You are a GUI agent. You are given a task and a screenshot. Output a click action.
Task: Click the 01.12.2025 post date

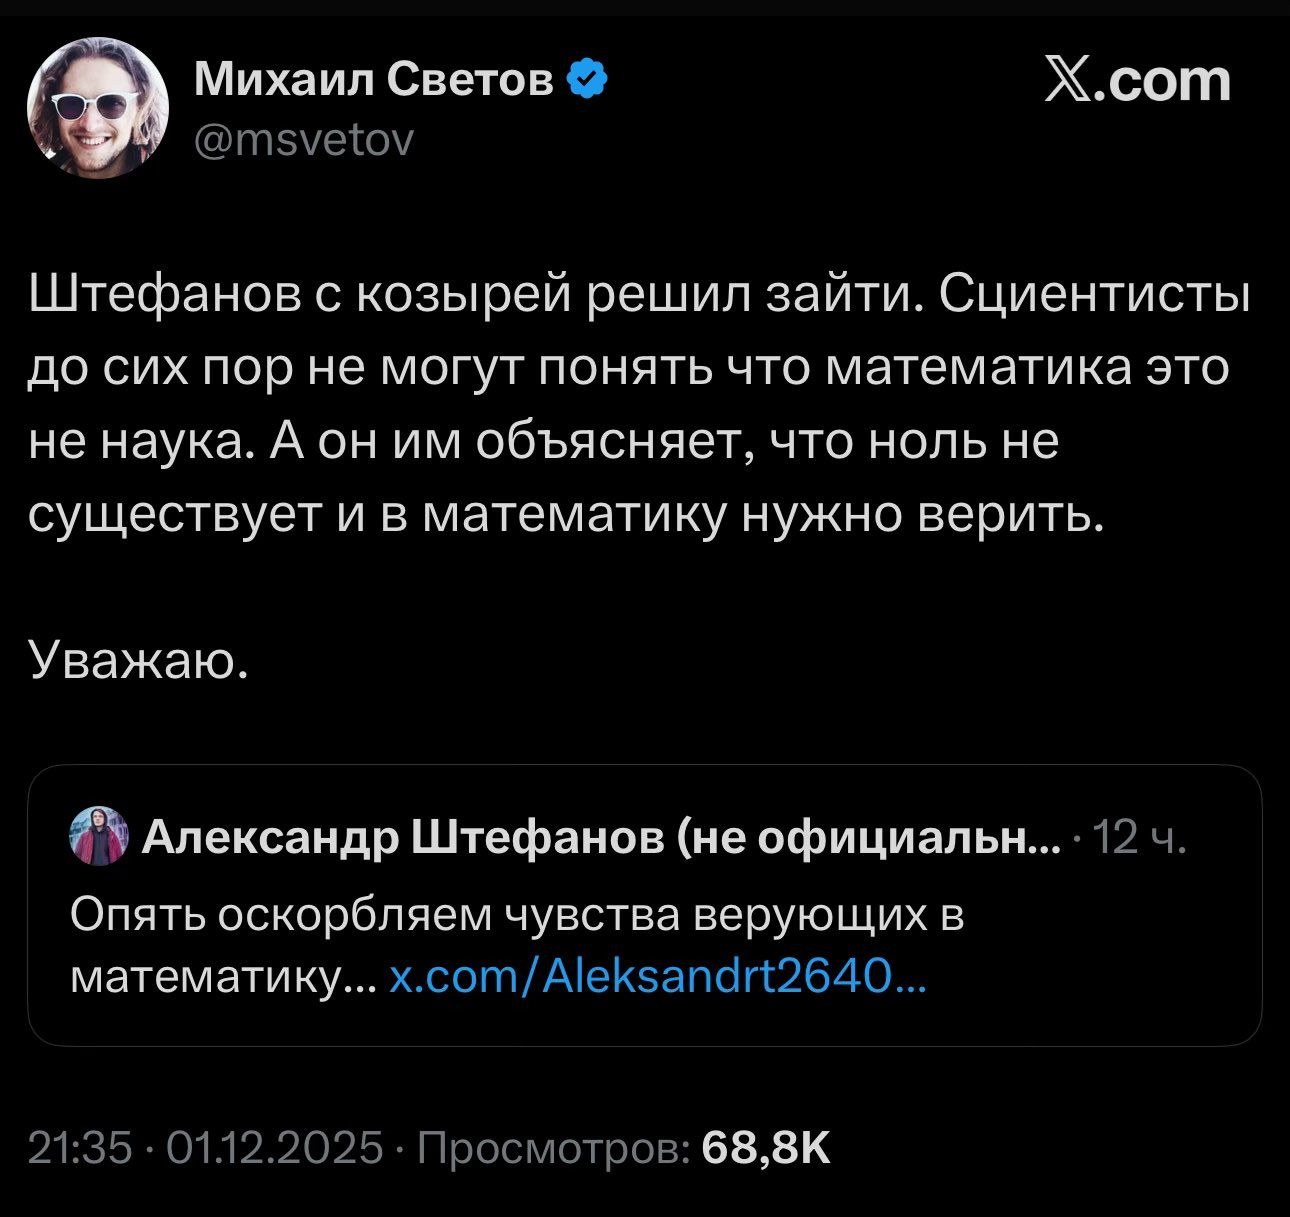pos(274,1148)
